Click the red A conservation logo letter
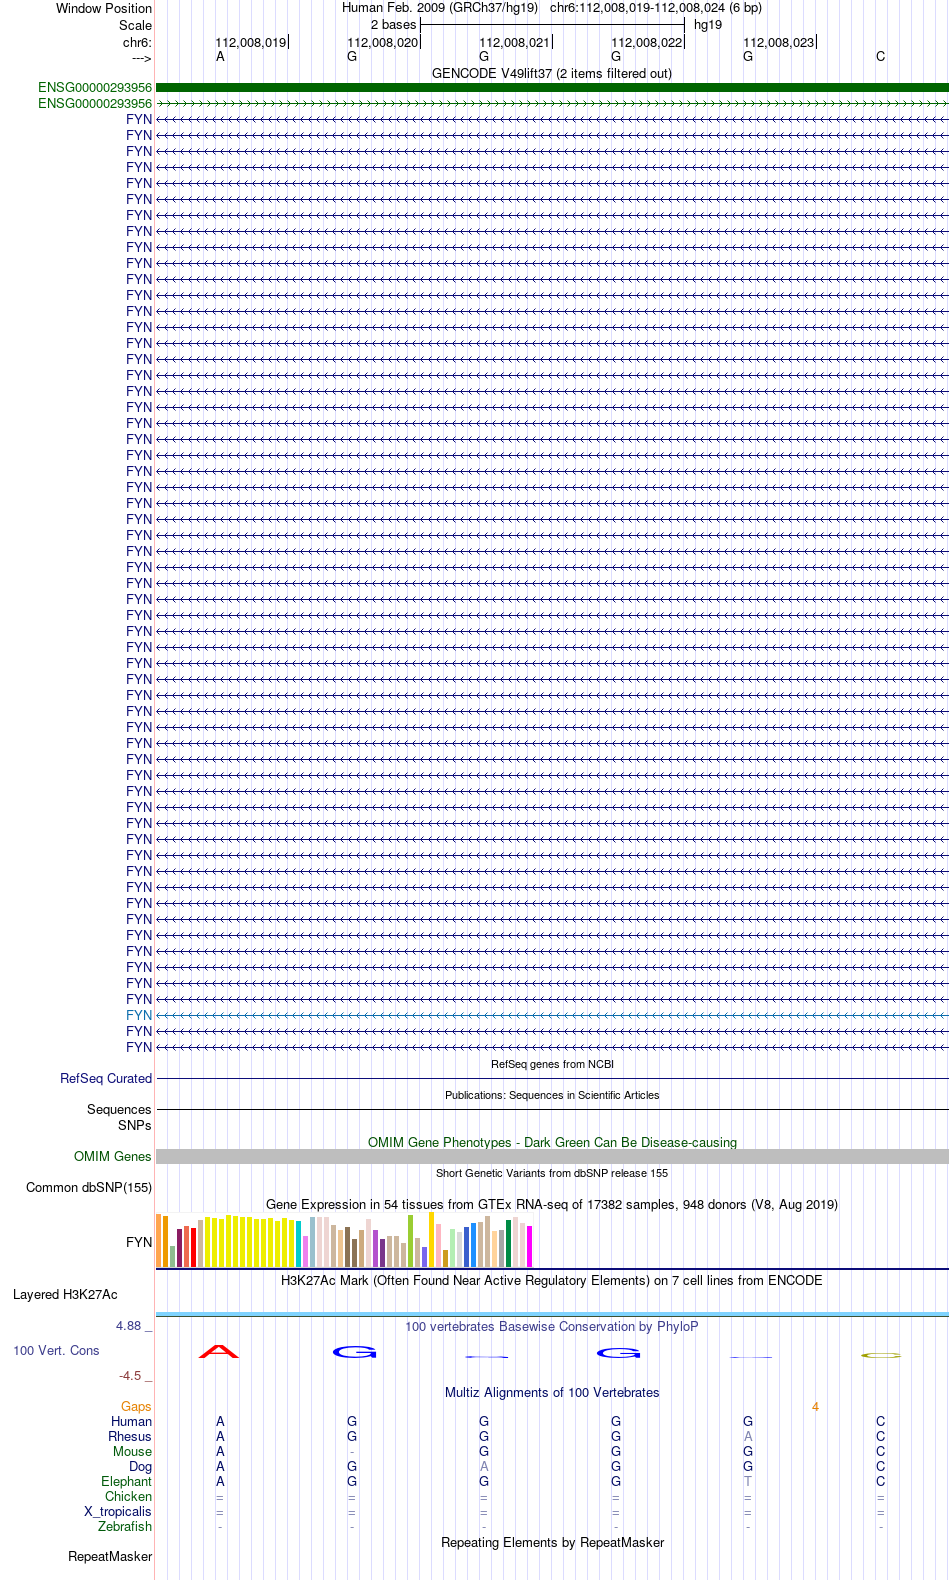This screenshot has width=950, height=1580. [x=219, y=1352]
